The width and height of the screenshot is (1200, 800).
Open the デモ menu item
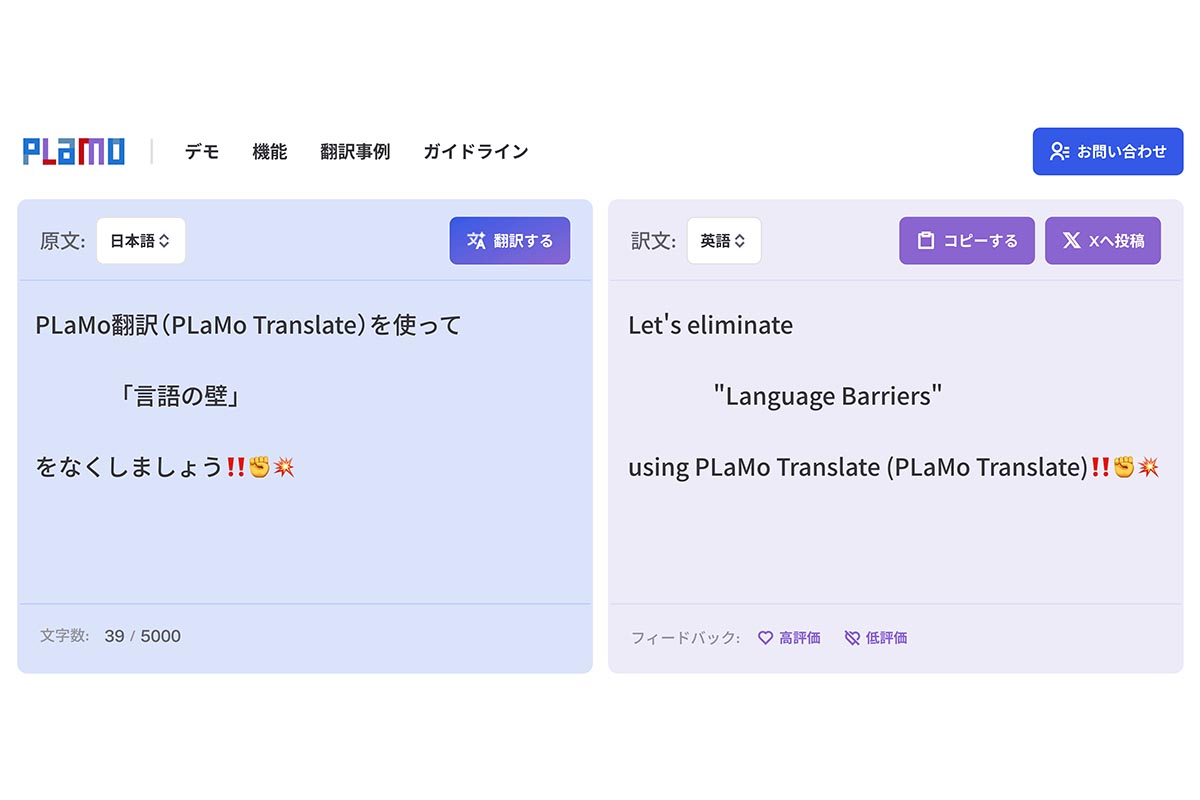[x=202, y=152]
